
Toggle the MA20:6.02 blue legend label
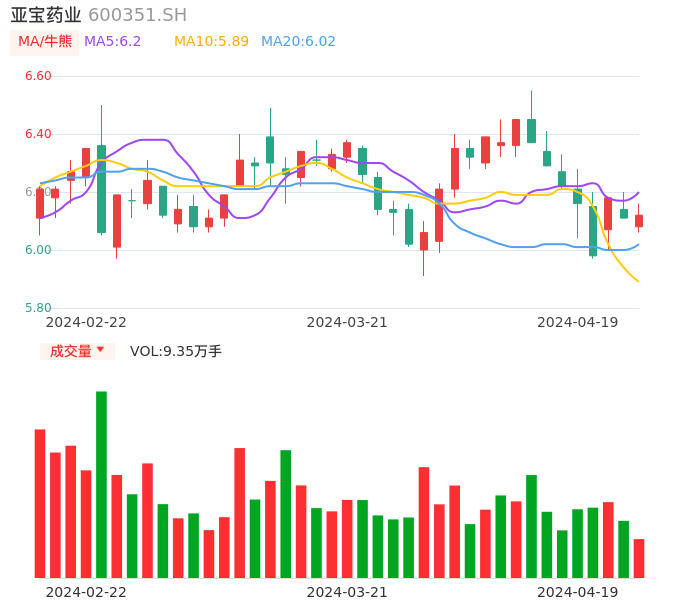coord(298,42)
